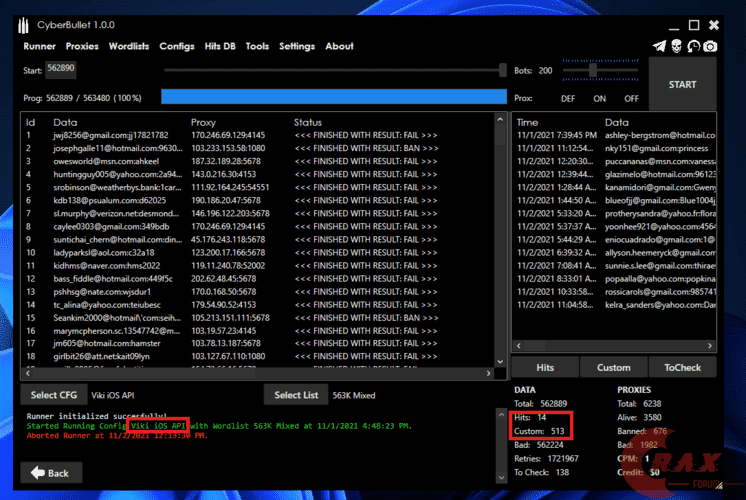Switch to the ToCheck results tab

pos(682,368)
